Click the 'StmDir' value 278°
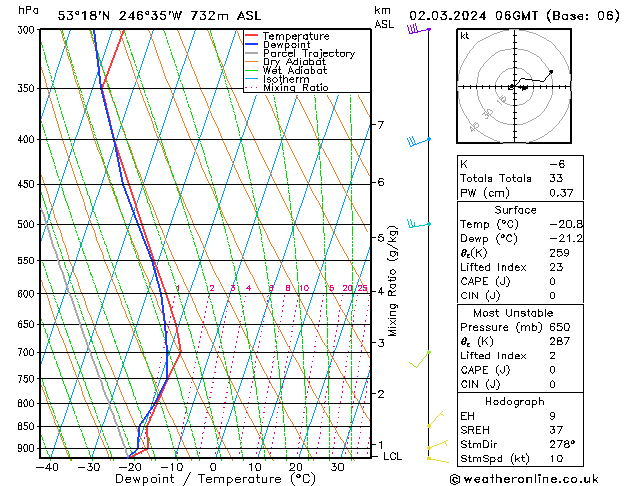 (562, 444)
